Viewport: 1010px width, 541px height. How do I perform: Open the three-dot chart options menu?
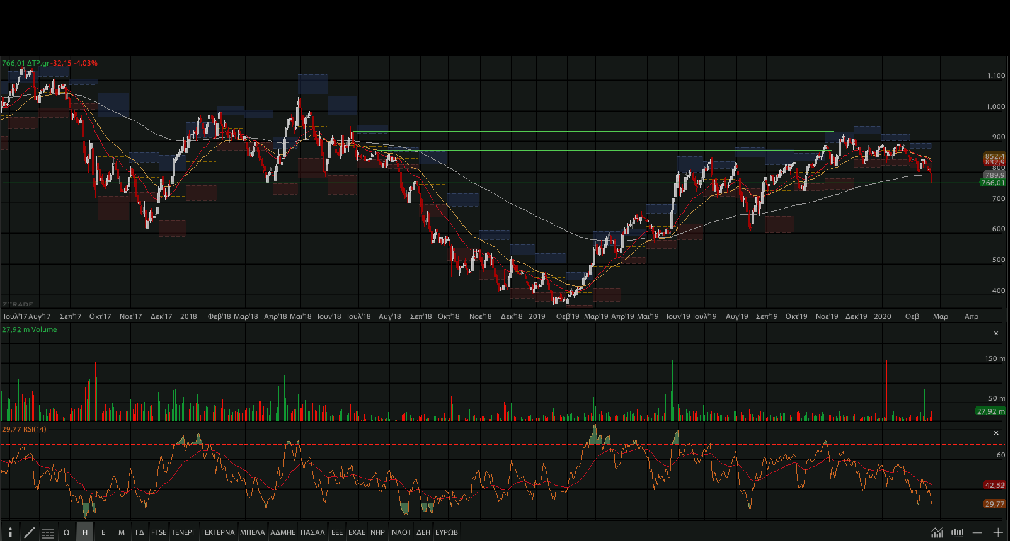click(x=10, y=532)
